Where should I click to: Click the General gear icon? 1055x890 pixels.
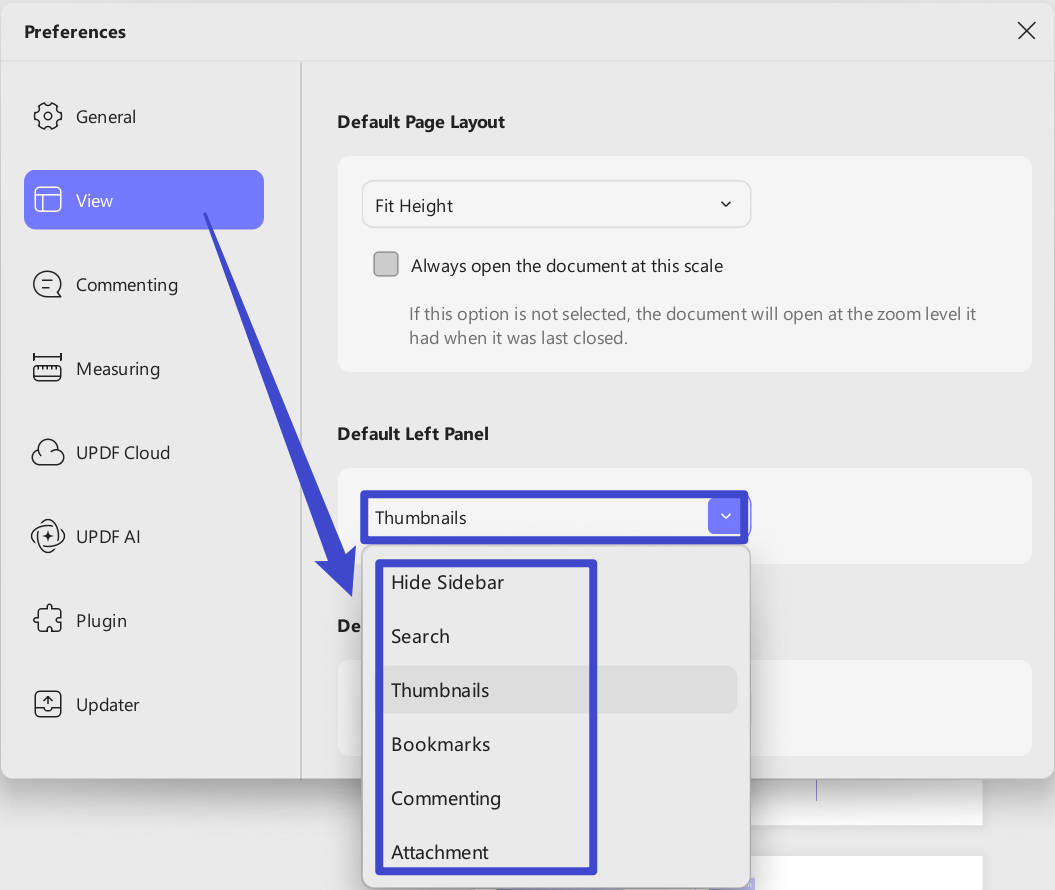48,116
